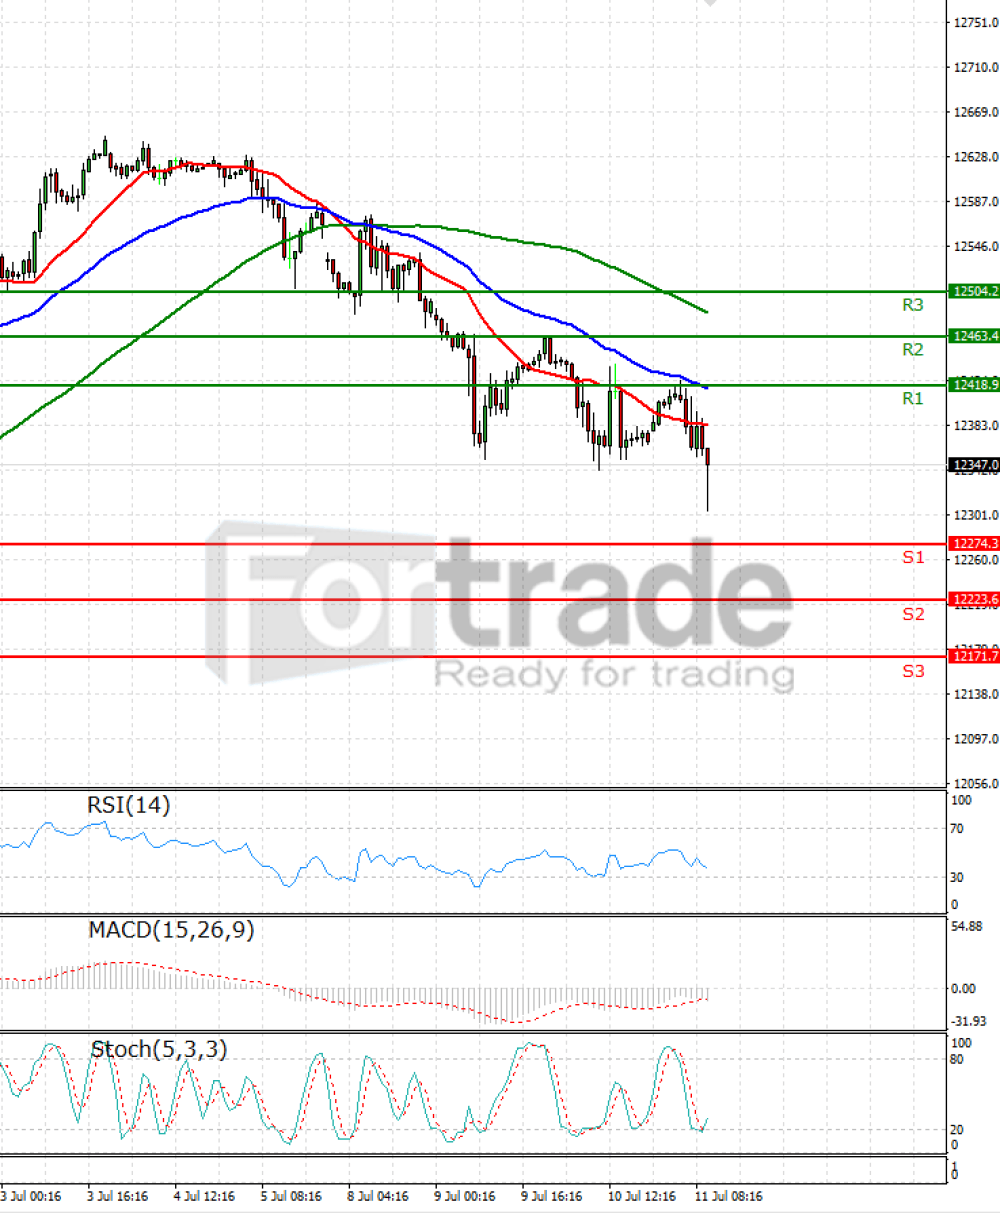The image size is (1000, 1213).
Task: Click the RSI(14) indicator title
Action: [x=129, y=806]
